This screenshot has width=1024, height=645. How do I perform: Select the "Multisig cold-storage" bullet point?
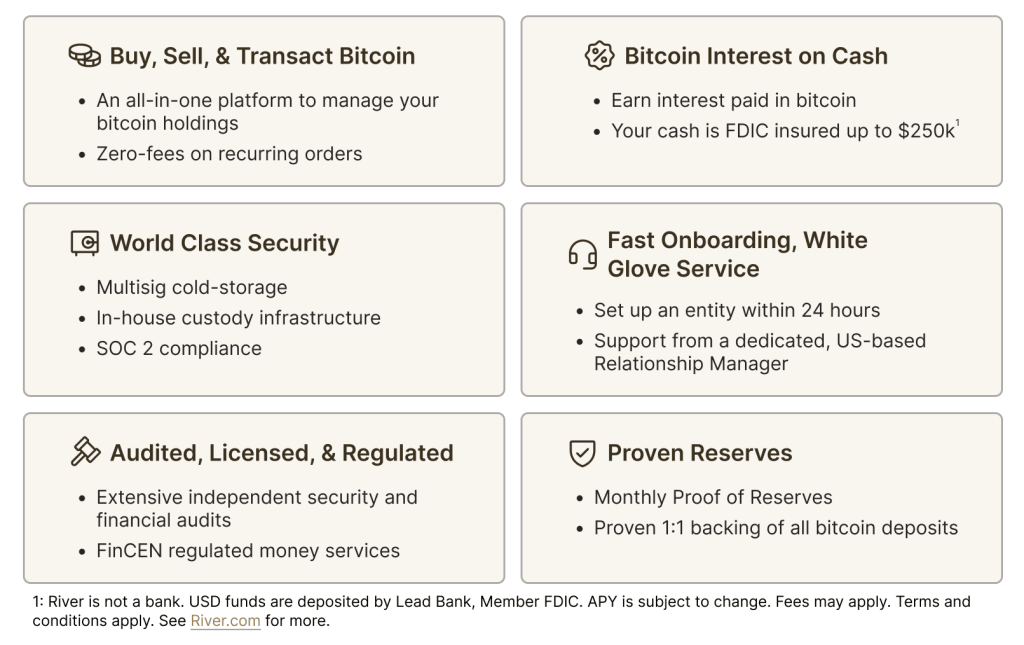[x=191, y=287]
